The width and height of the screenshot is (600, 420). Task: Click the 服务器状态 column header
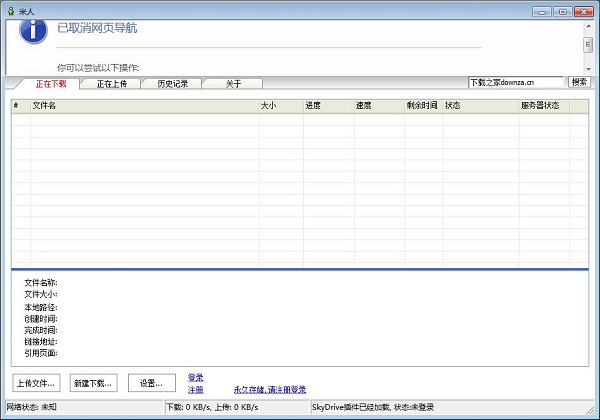[x=543, y=105]
